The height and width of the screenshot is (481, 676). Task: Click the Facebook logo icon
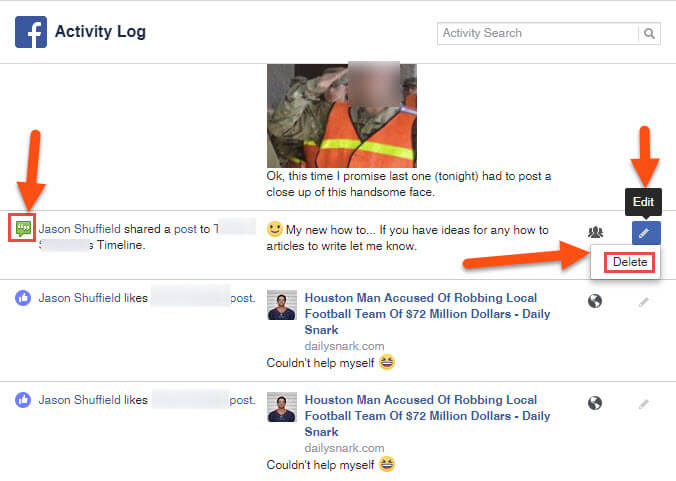pos(31,32)
